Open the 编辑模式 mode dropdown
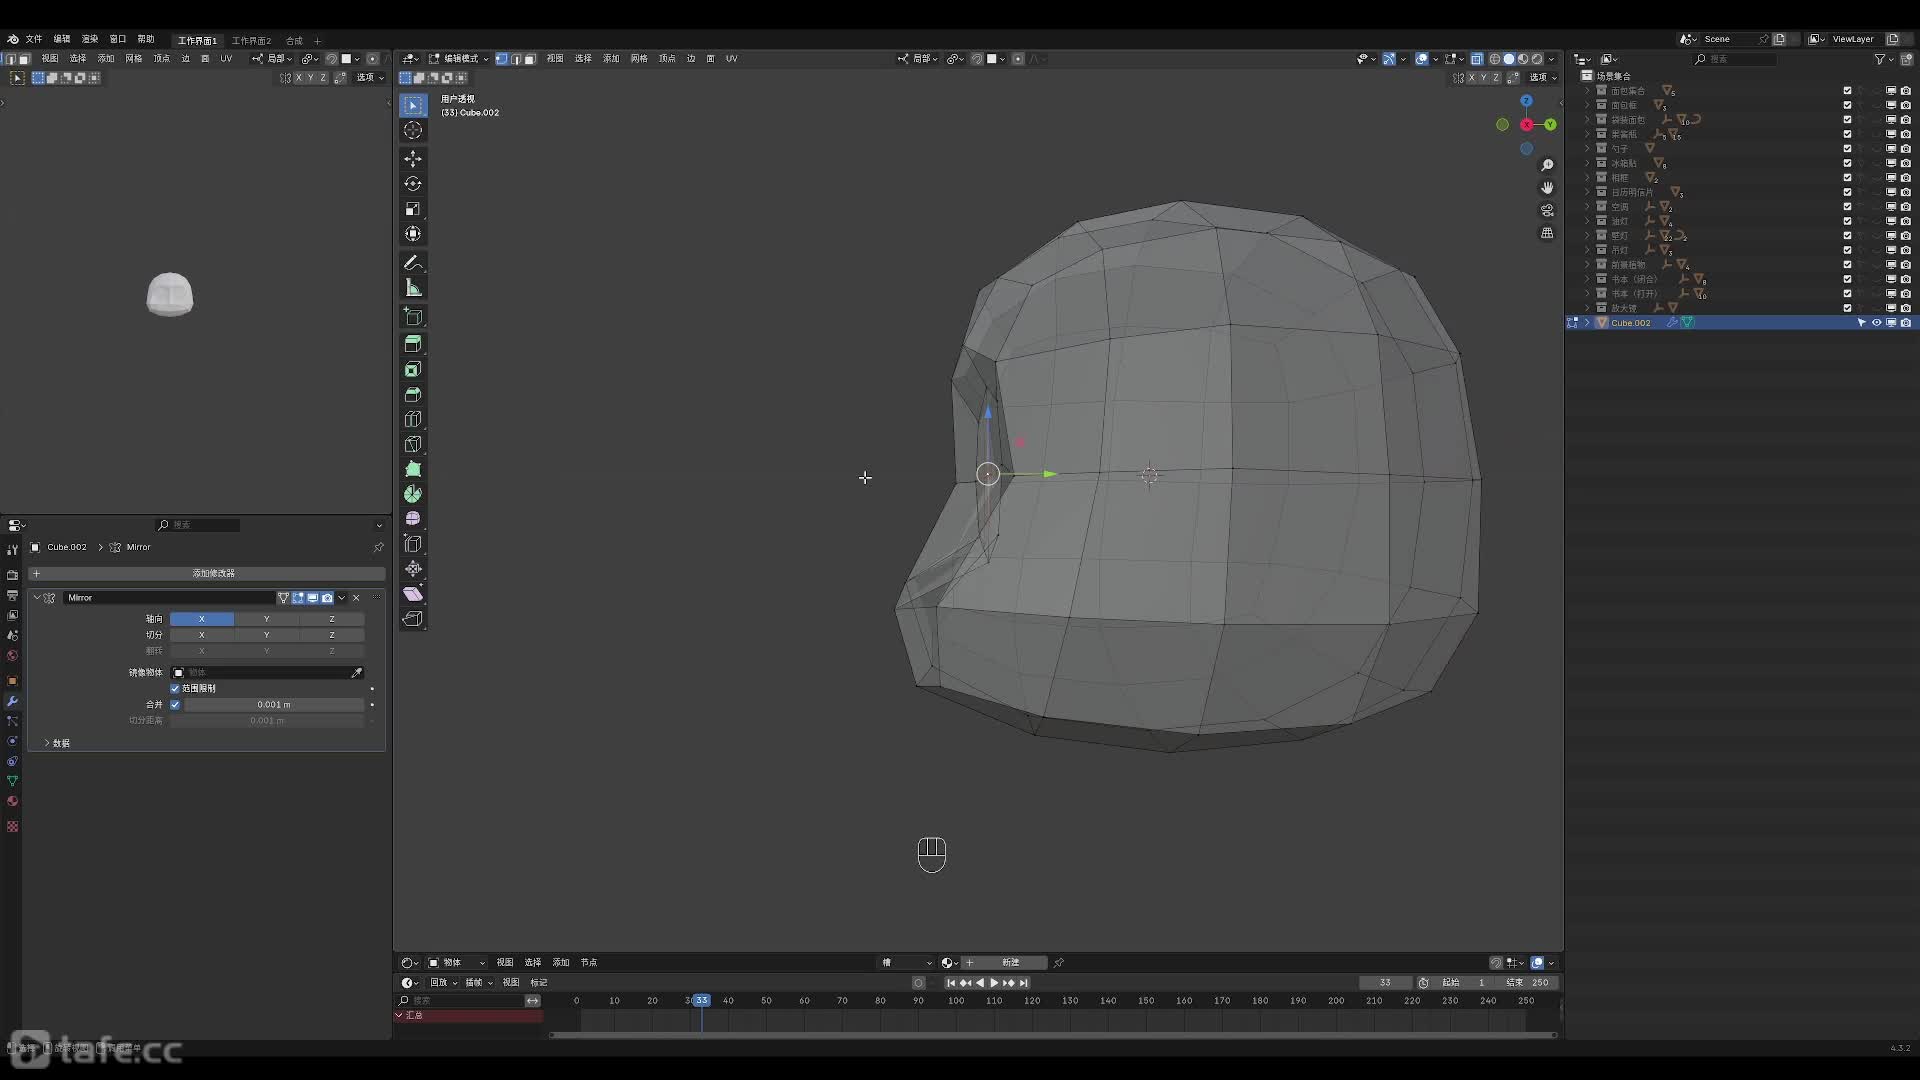This screenshot has height=1080, width=1920. [460, 59]
